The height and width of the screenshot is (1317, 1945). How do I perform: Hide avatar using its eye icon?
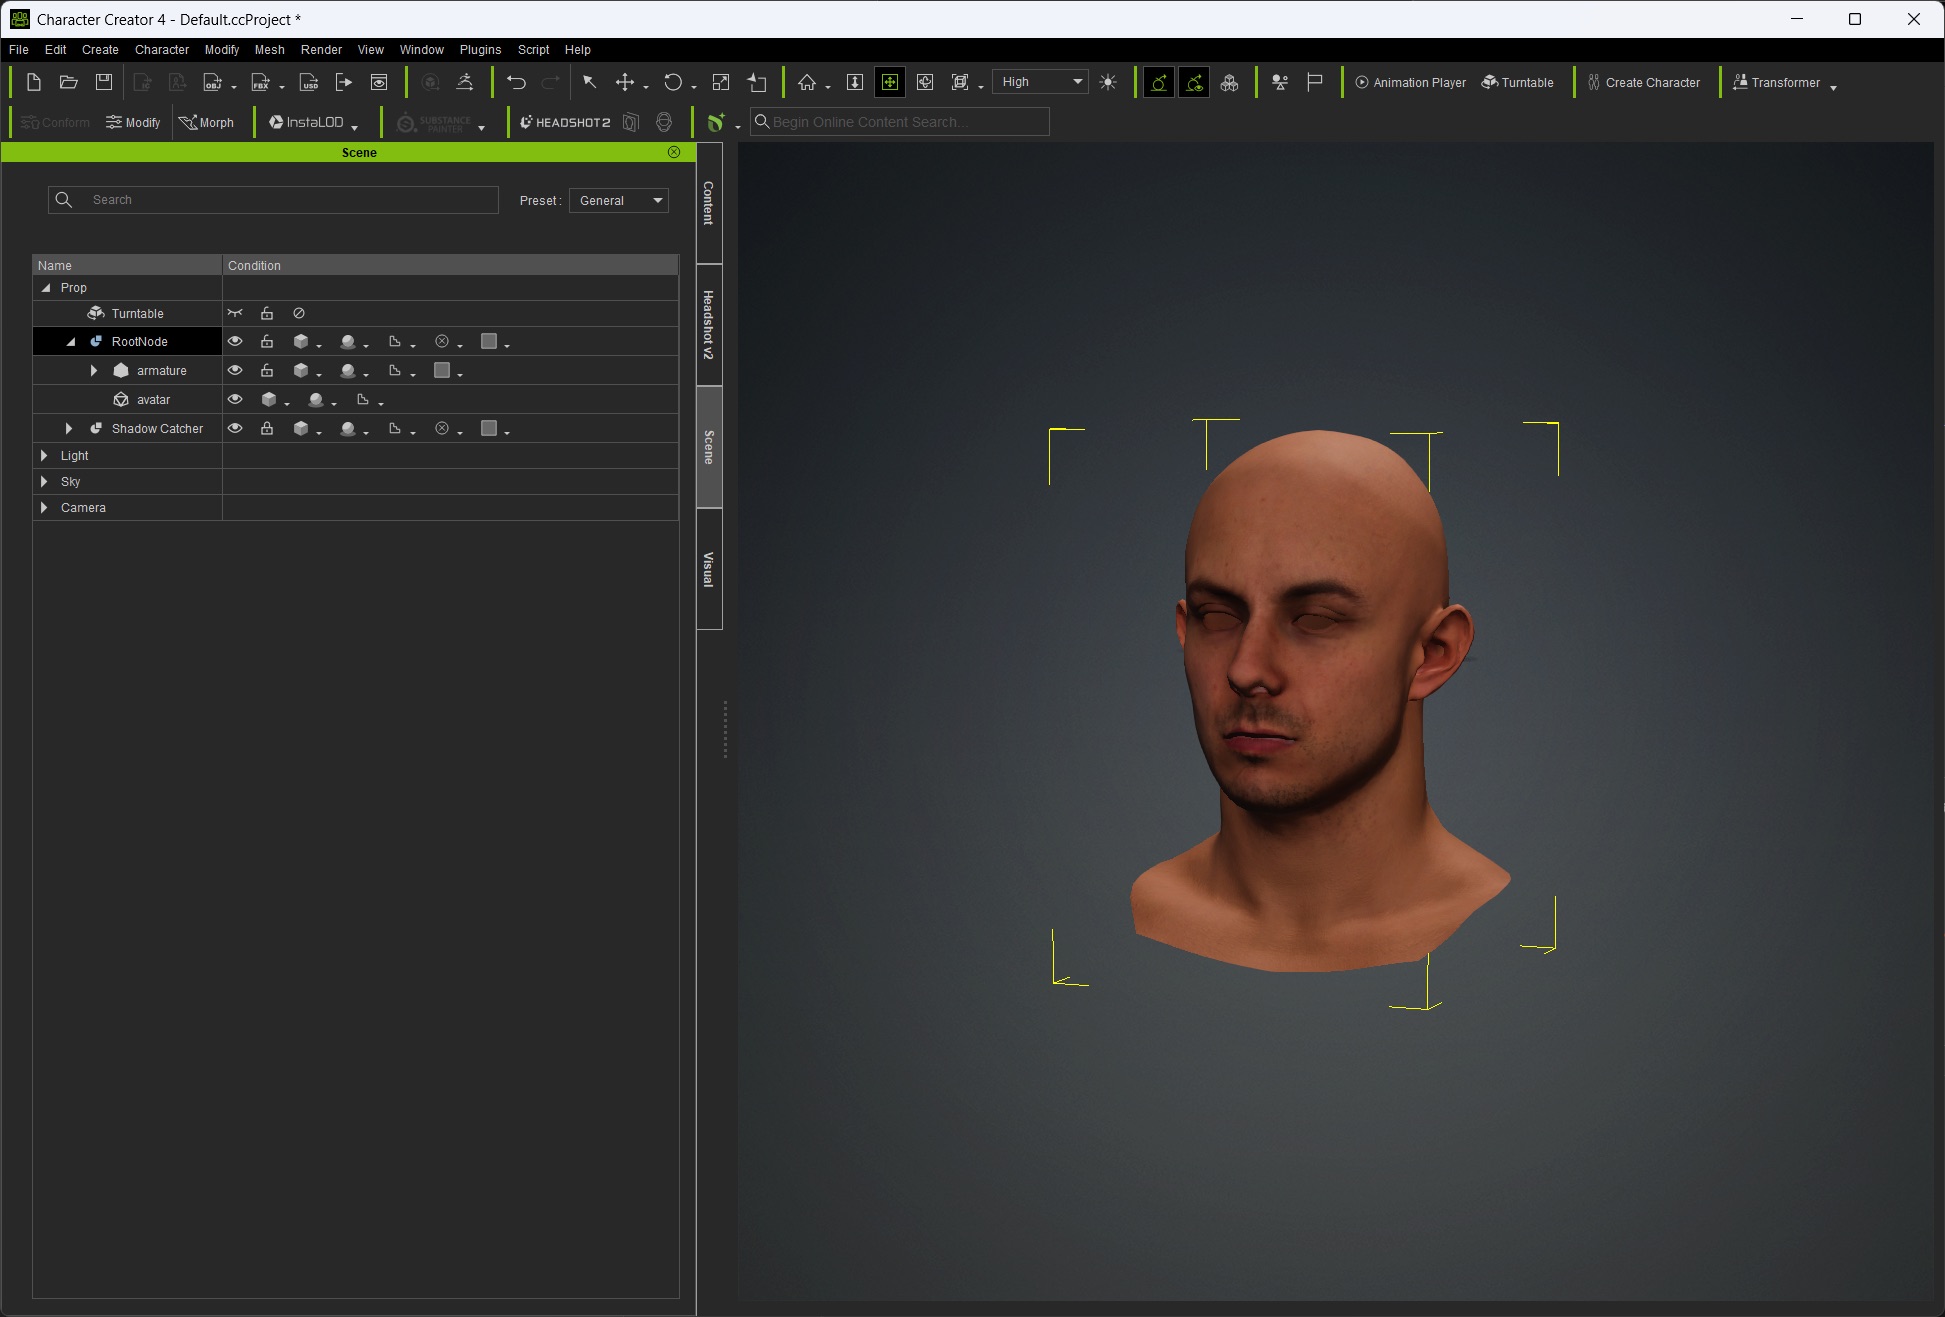point(235,399)
